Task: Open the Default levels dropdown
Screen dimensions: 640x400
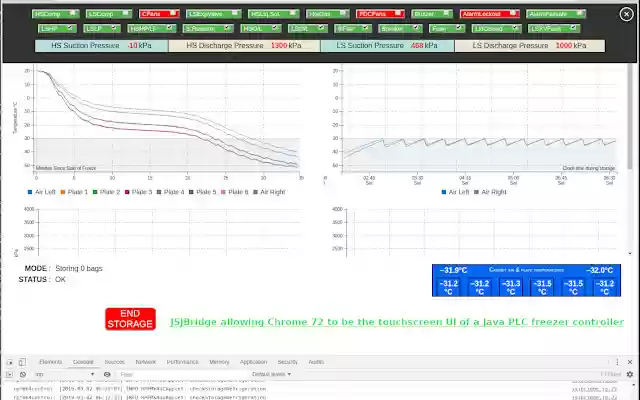Action: pos(271,374)
